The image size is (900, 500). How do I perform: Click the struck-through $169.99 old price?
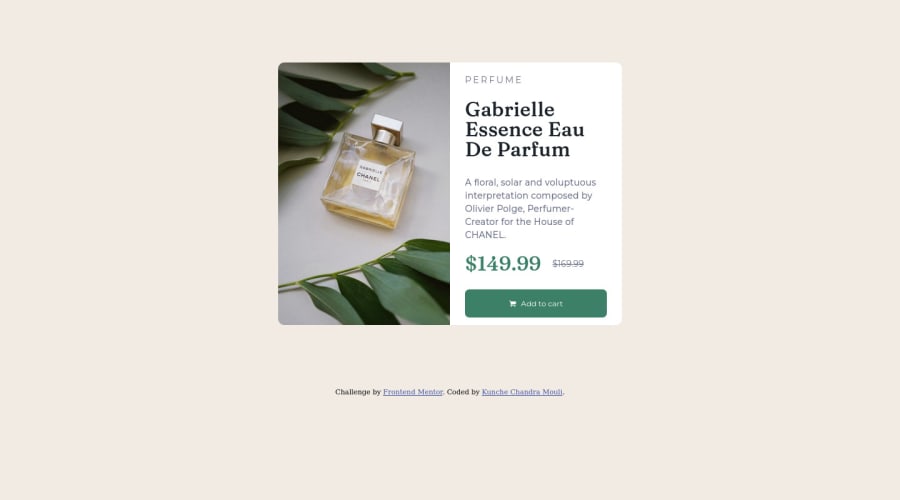(568, 263)
